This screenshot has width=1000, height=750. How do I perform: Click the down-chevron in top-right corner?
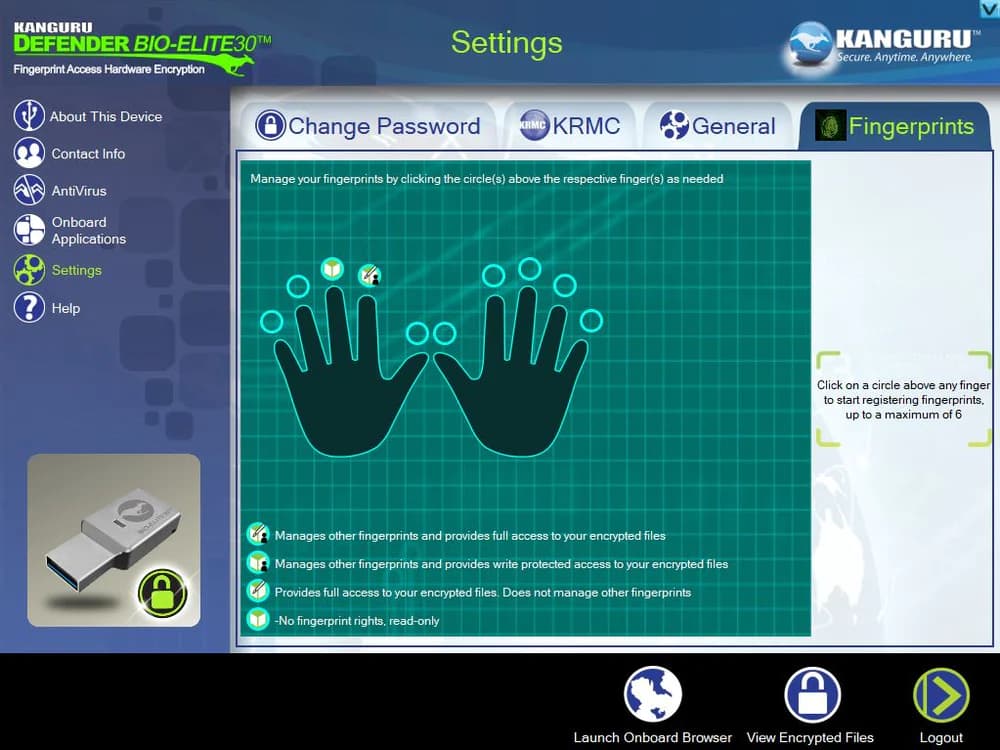989,8
